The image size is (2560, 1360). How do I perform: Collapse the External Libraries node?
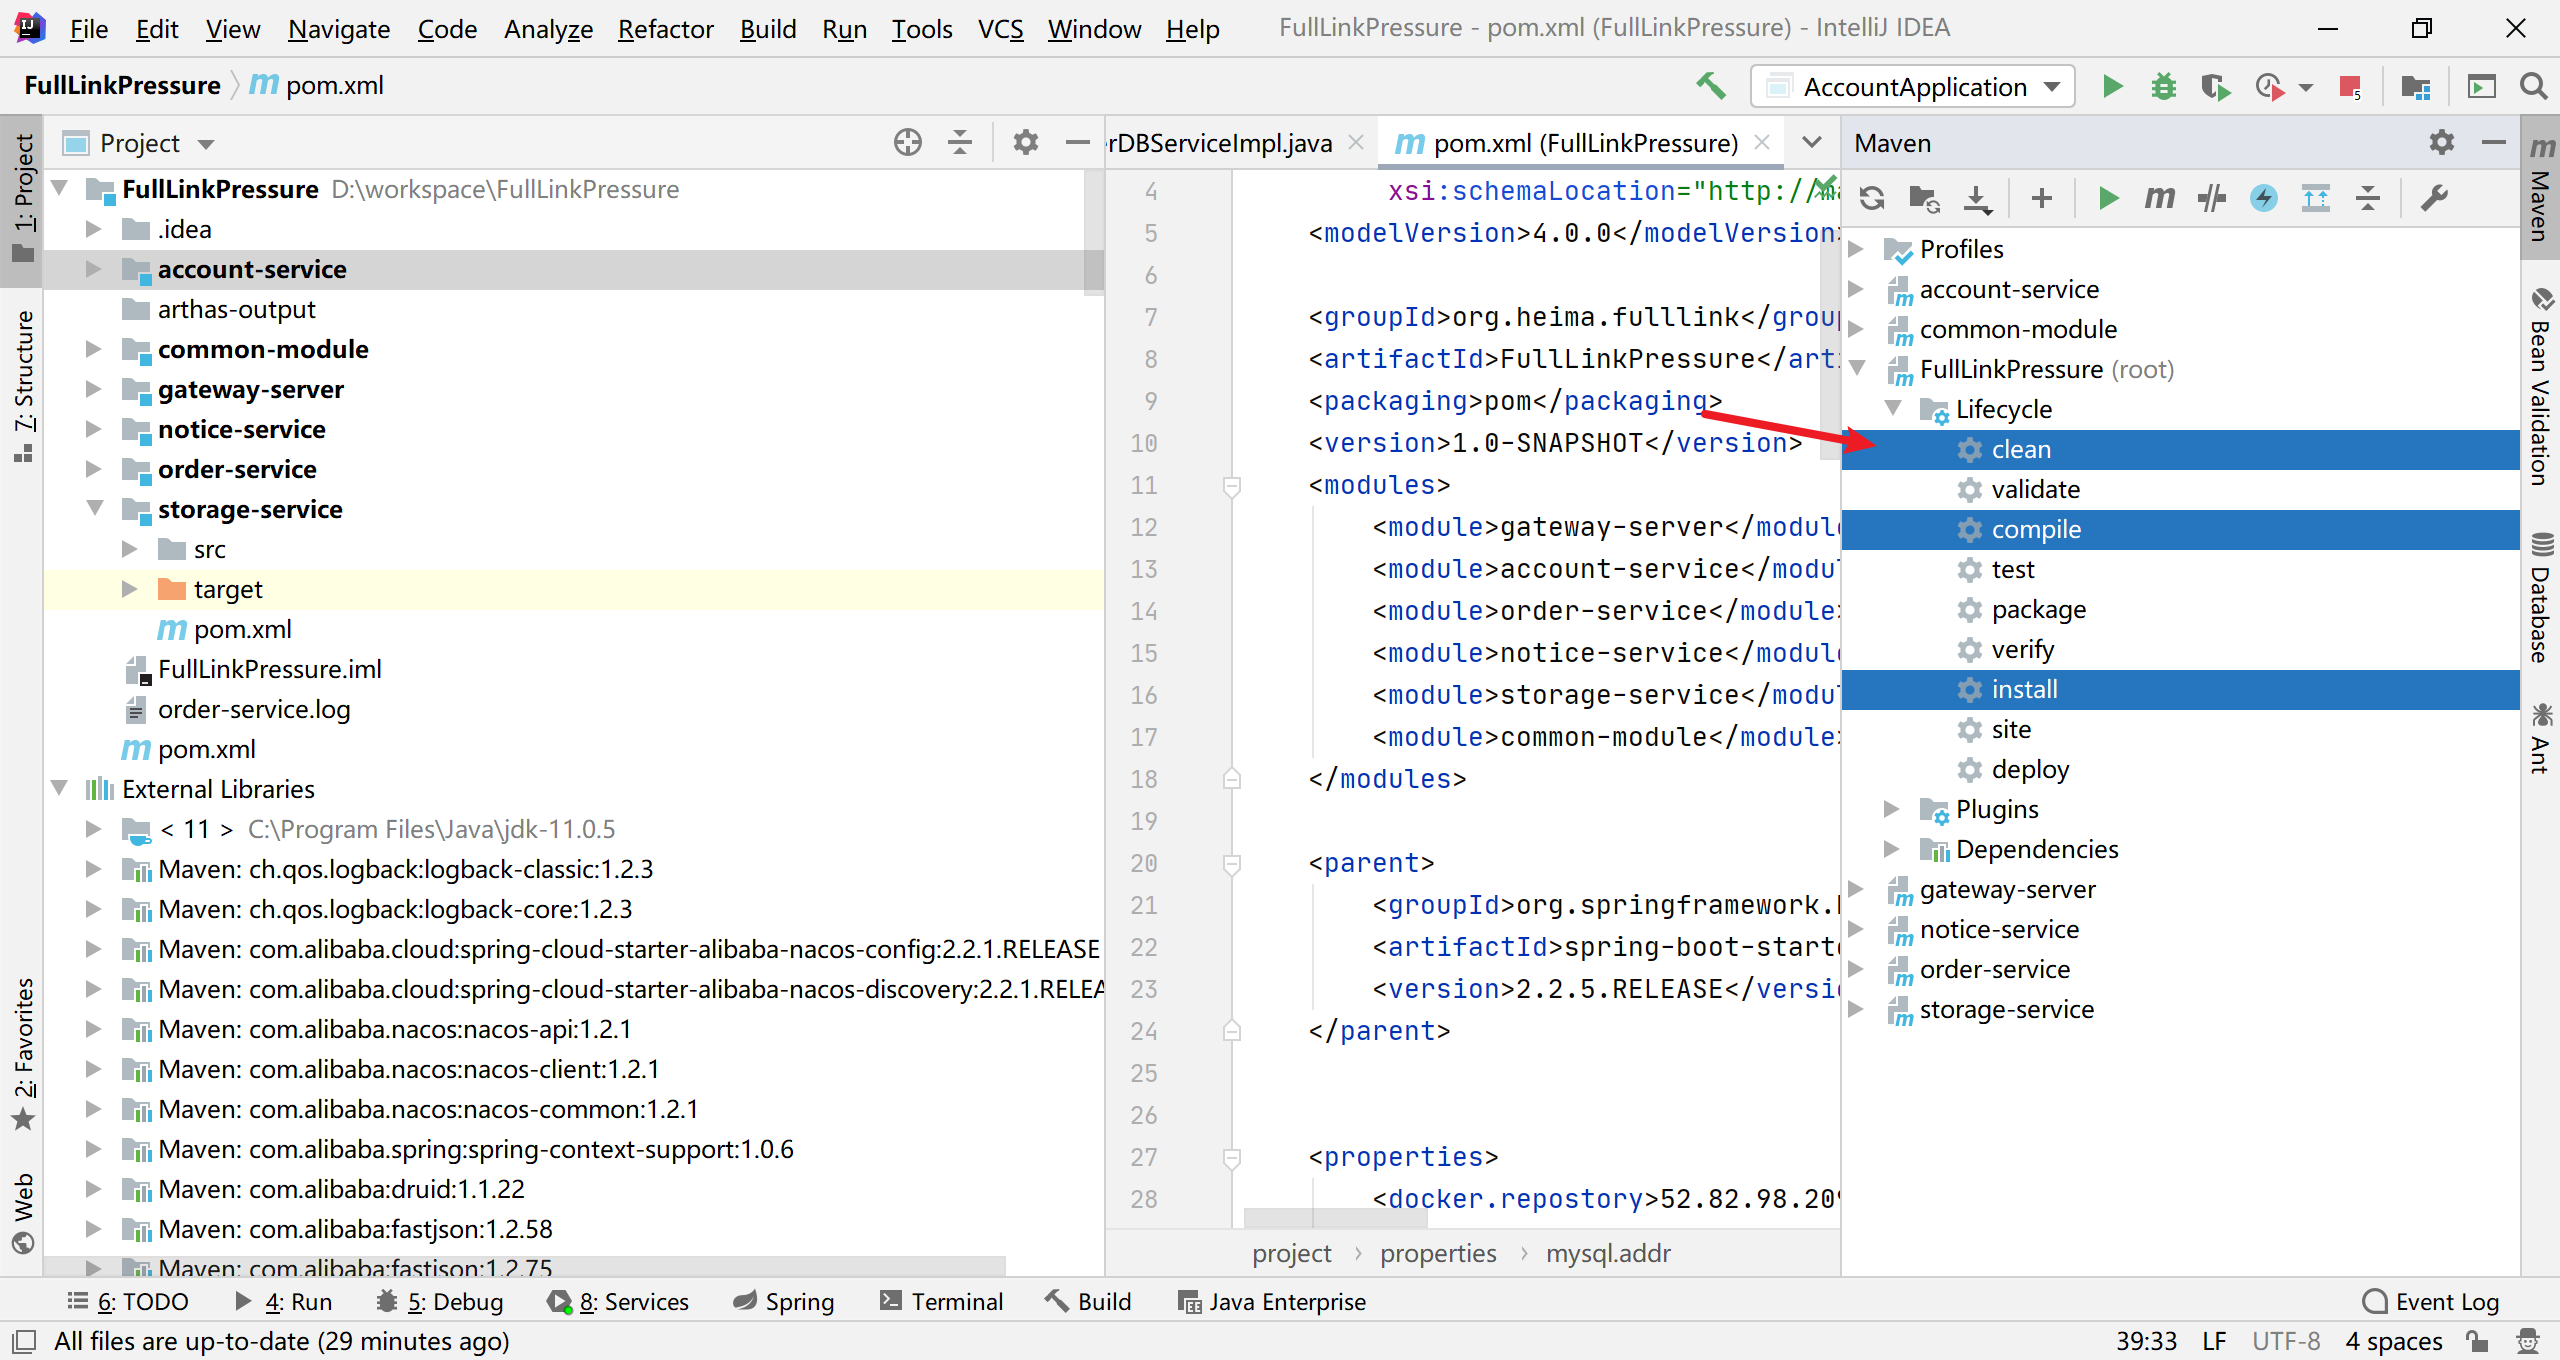point(59,788)
